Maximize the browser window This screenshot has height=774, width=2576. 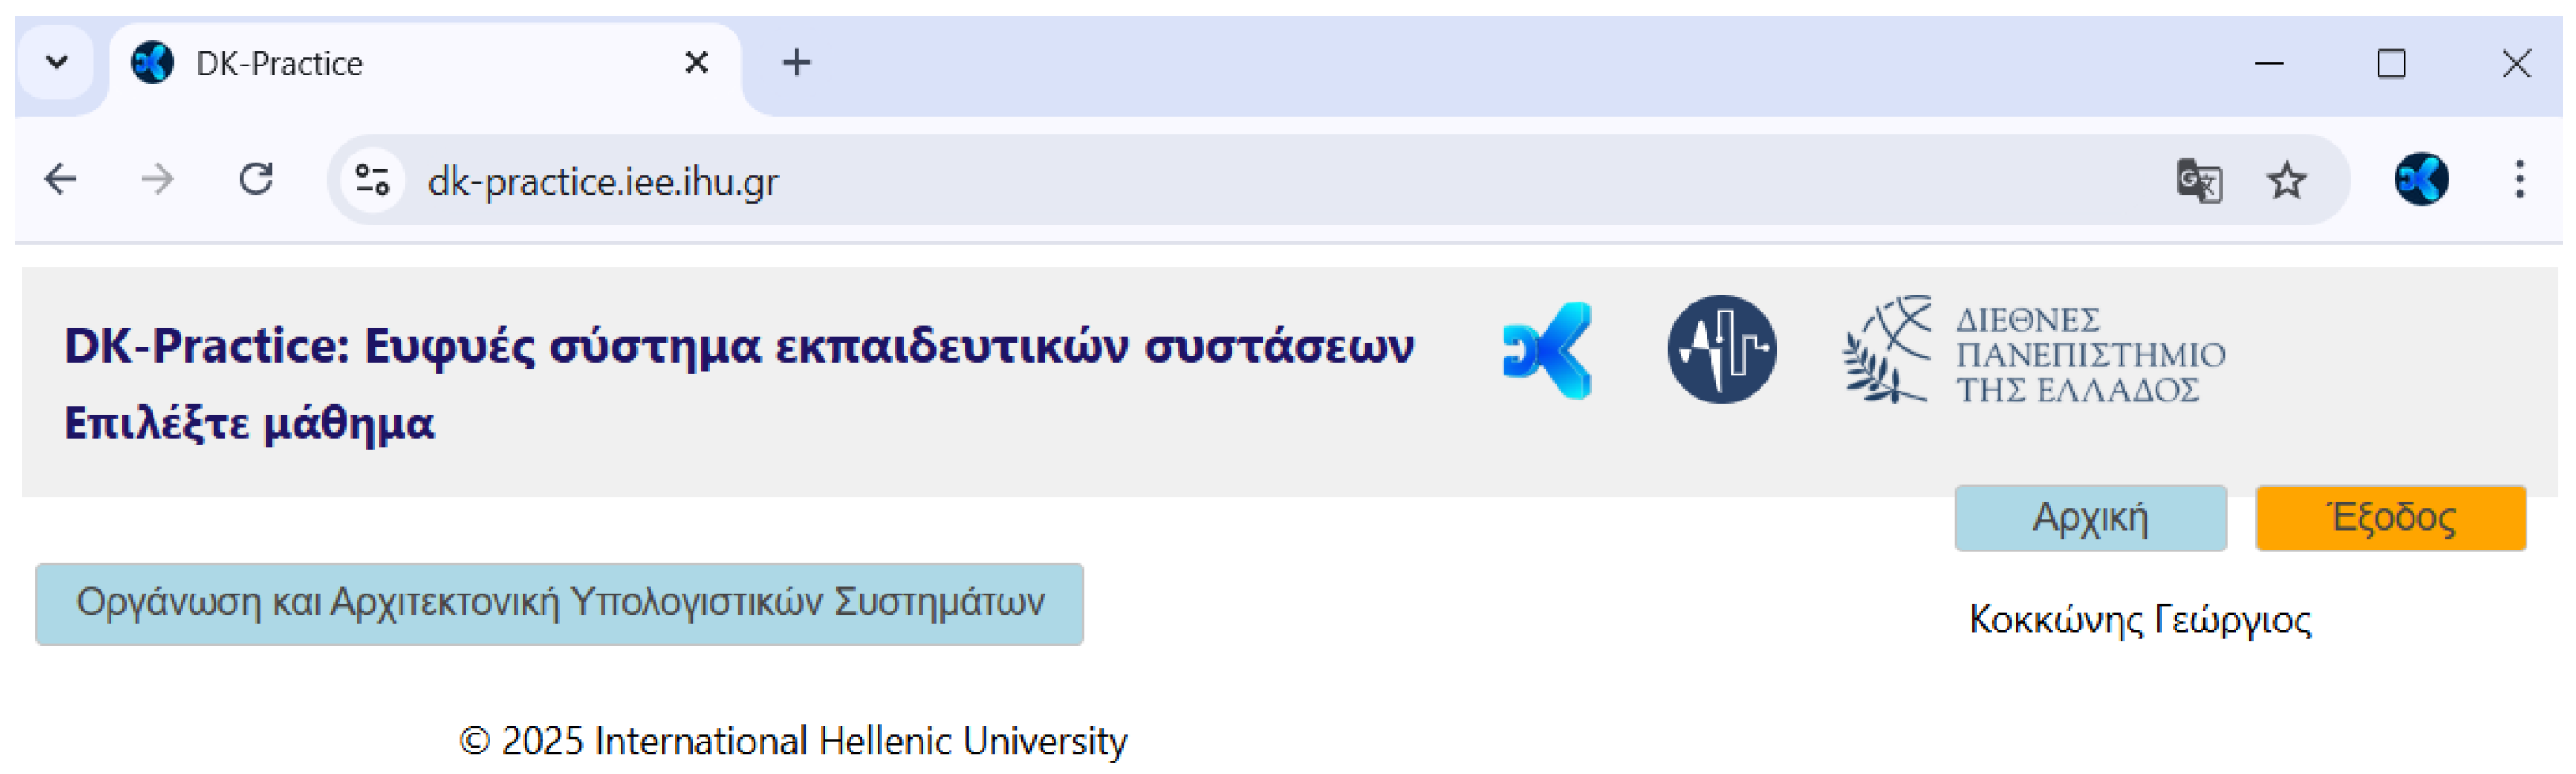click(2390, 64)
